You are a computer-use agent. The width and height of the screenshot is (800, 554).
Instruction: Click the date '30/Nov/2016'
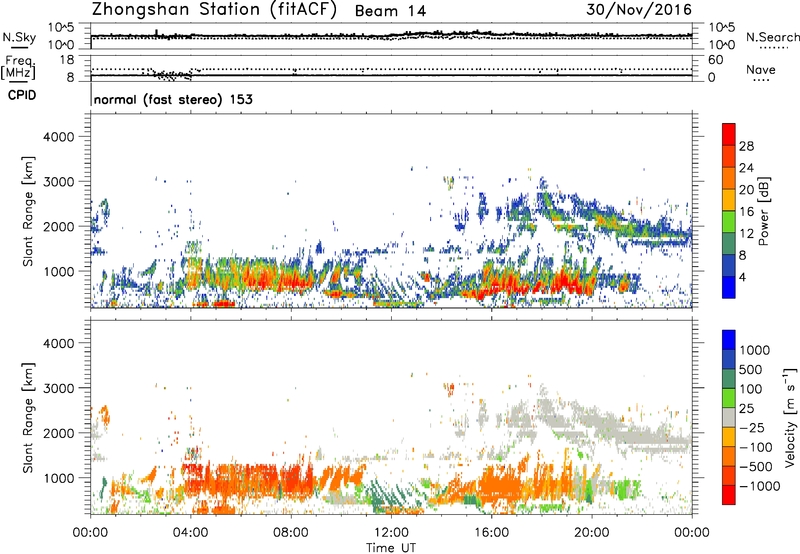tap(639, 10)
